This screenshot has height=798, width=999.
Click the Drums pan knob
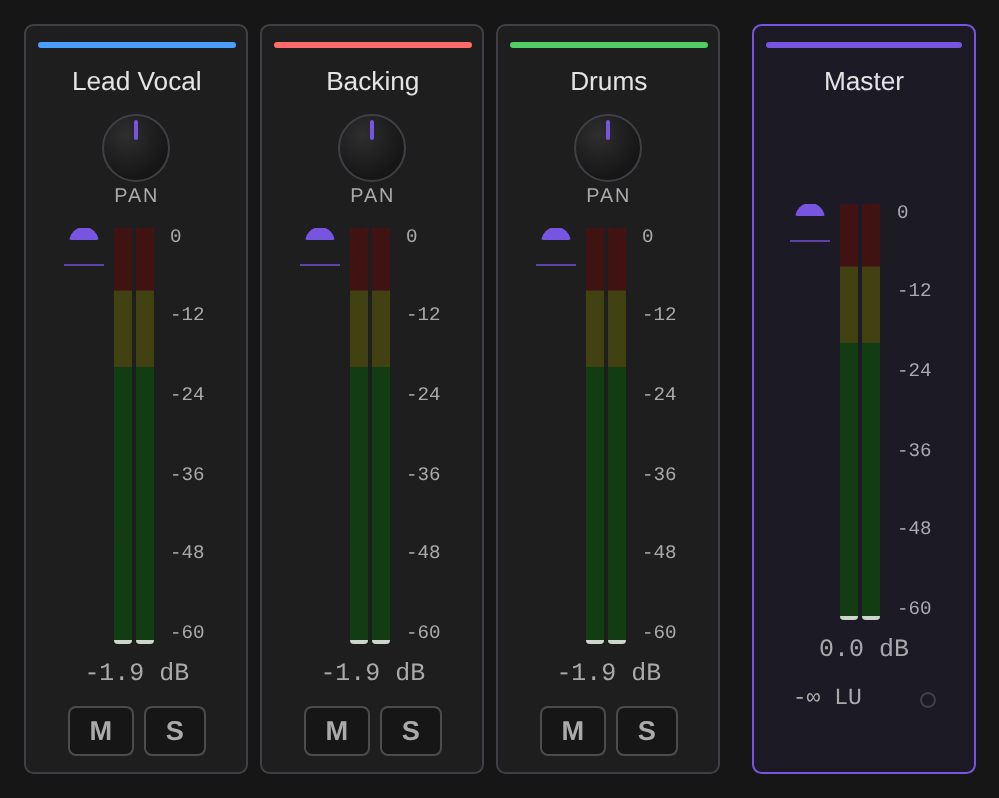tap(608, 148)
